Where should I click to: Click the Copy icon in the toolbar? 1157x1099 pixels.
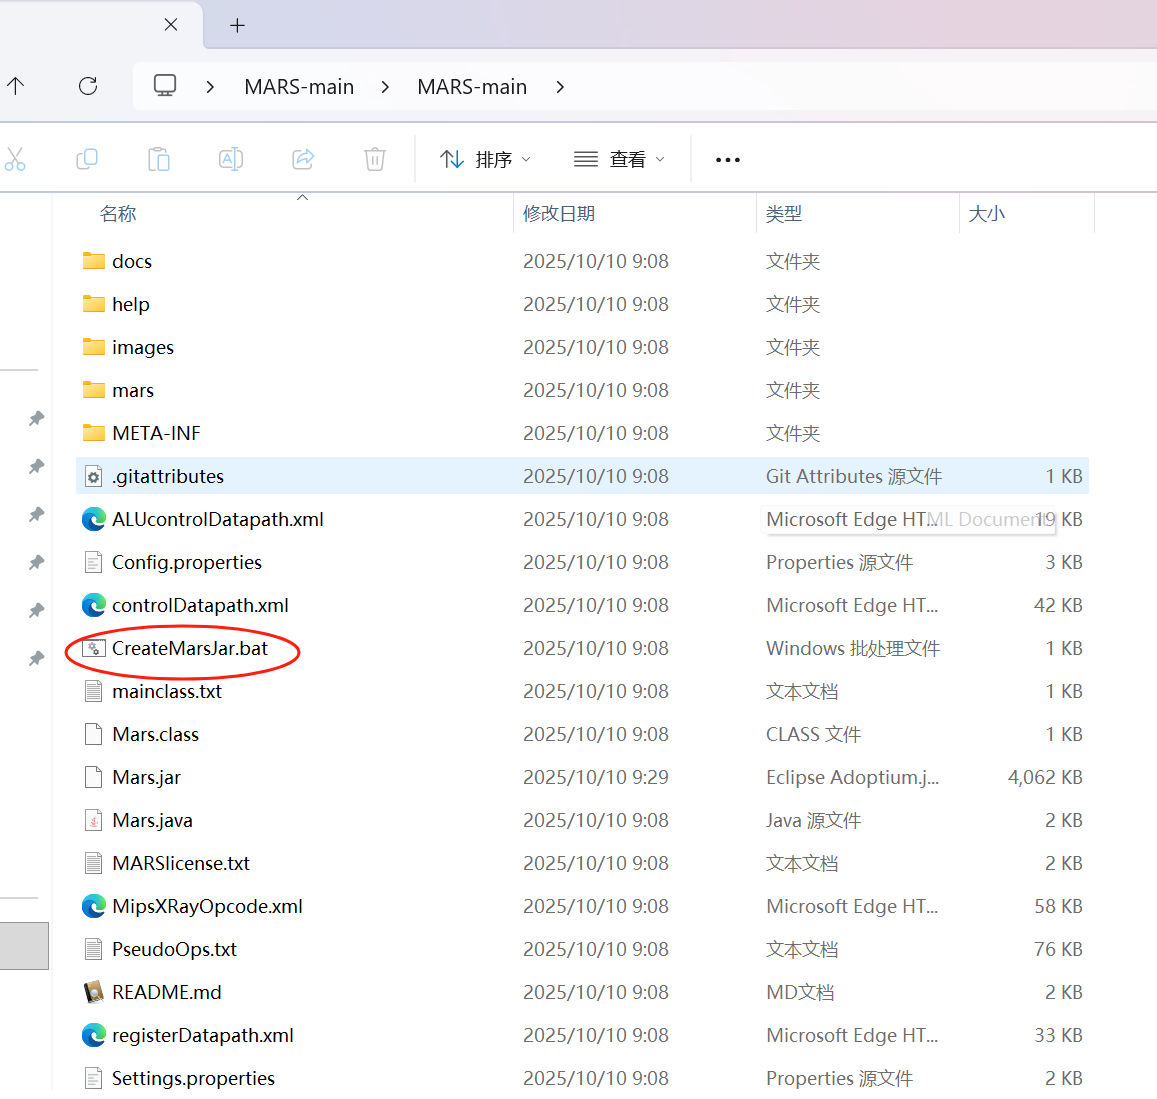(x=87, y=159)
